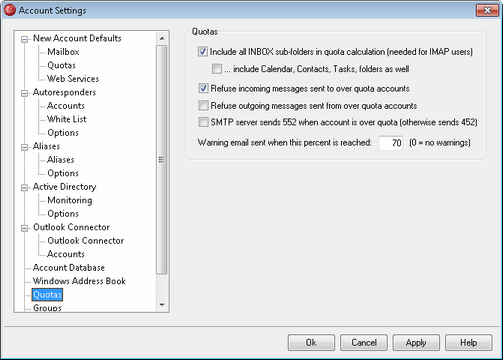This screenshot has height=360, width=503.
Task: Collapse the Active Directory tree node
Action: [x=24, y=188]
